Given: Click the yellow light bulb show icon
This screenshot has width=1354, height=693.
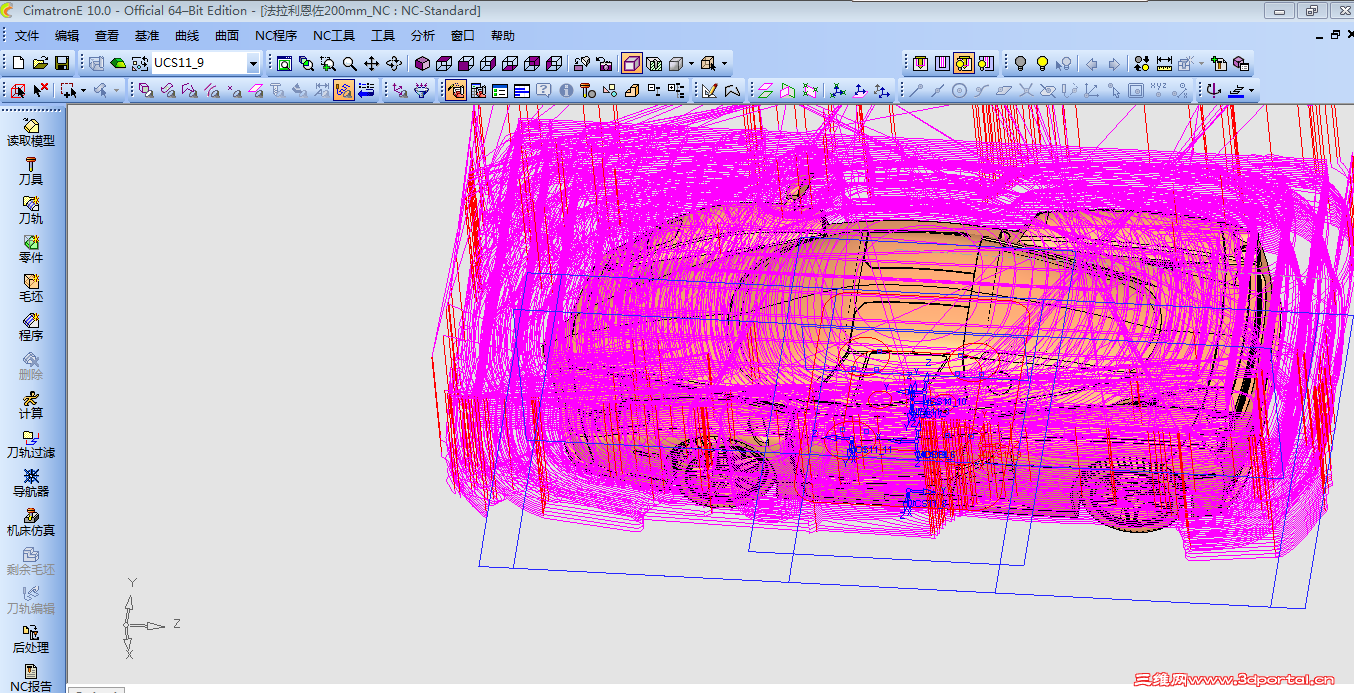Looking at the screenshot, I should (1042, 63).
